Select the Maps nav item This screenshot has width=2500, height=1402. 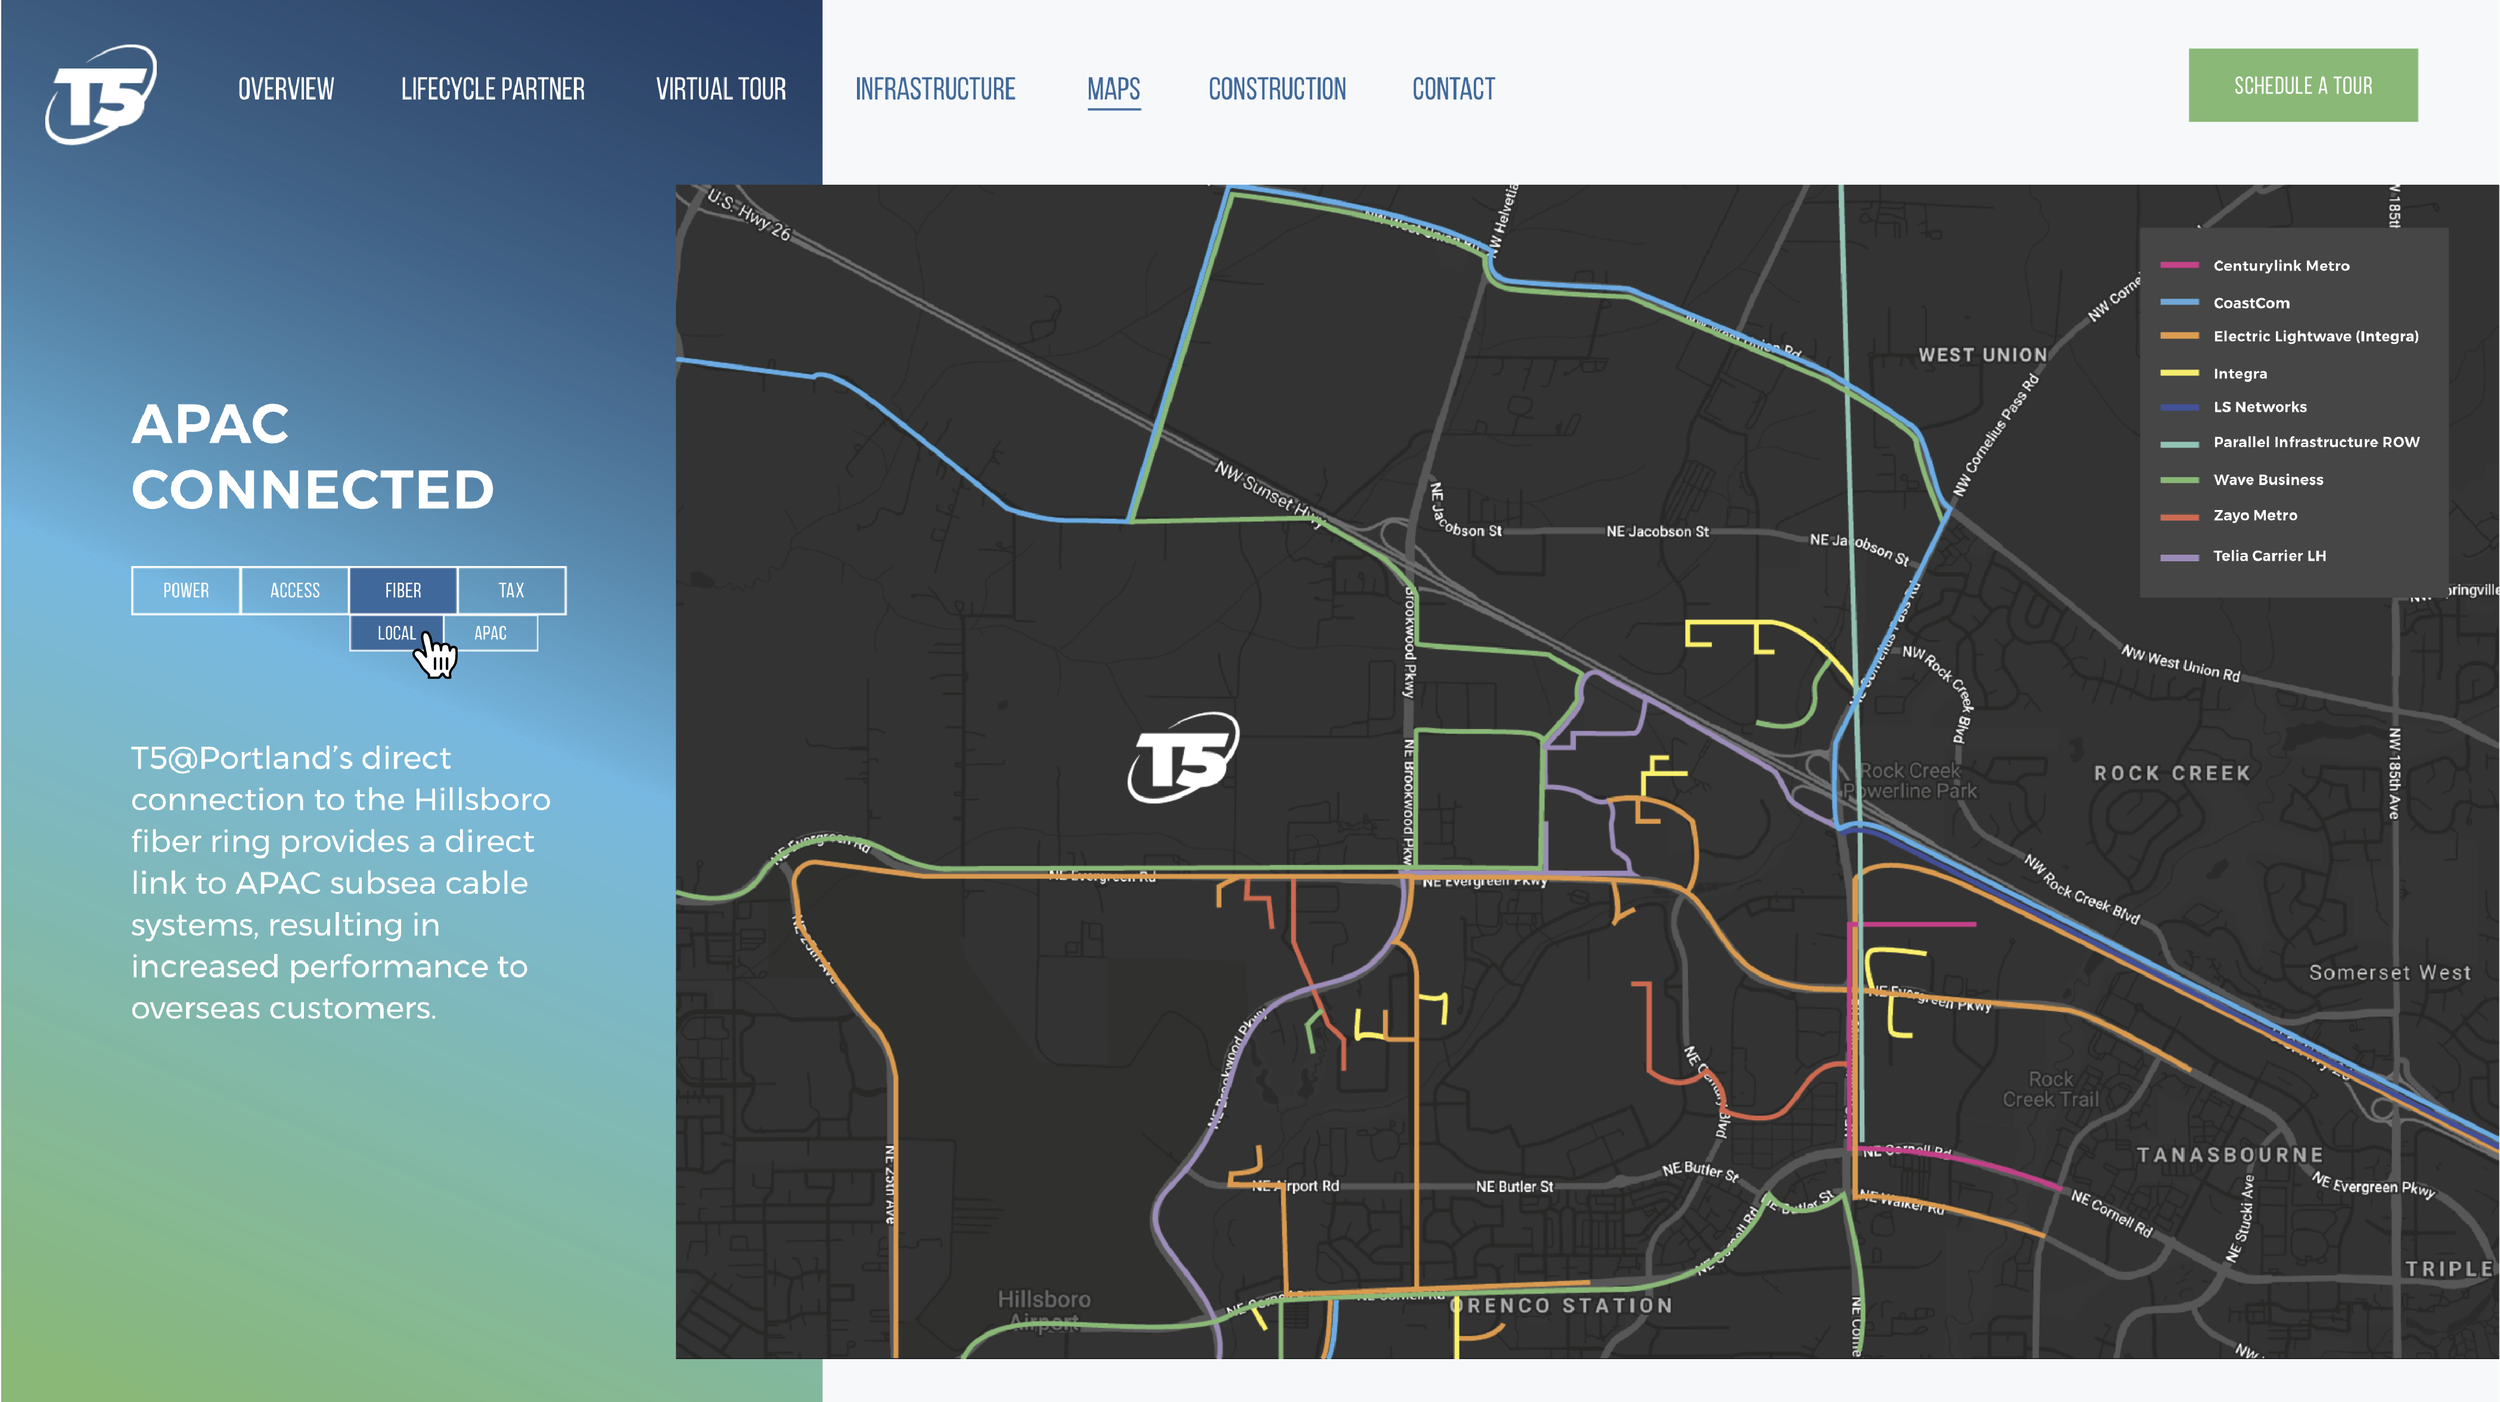1114,89
